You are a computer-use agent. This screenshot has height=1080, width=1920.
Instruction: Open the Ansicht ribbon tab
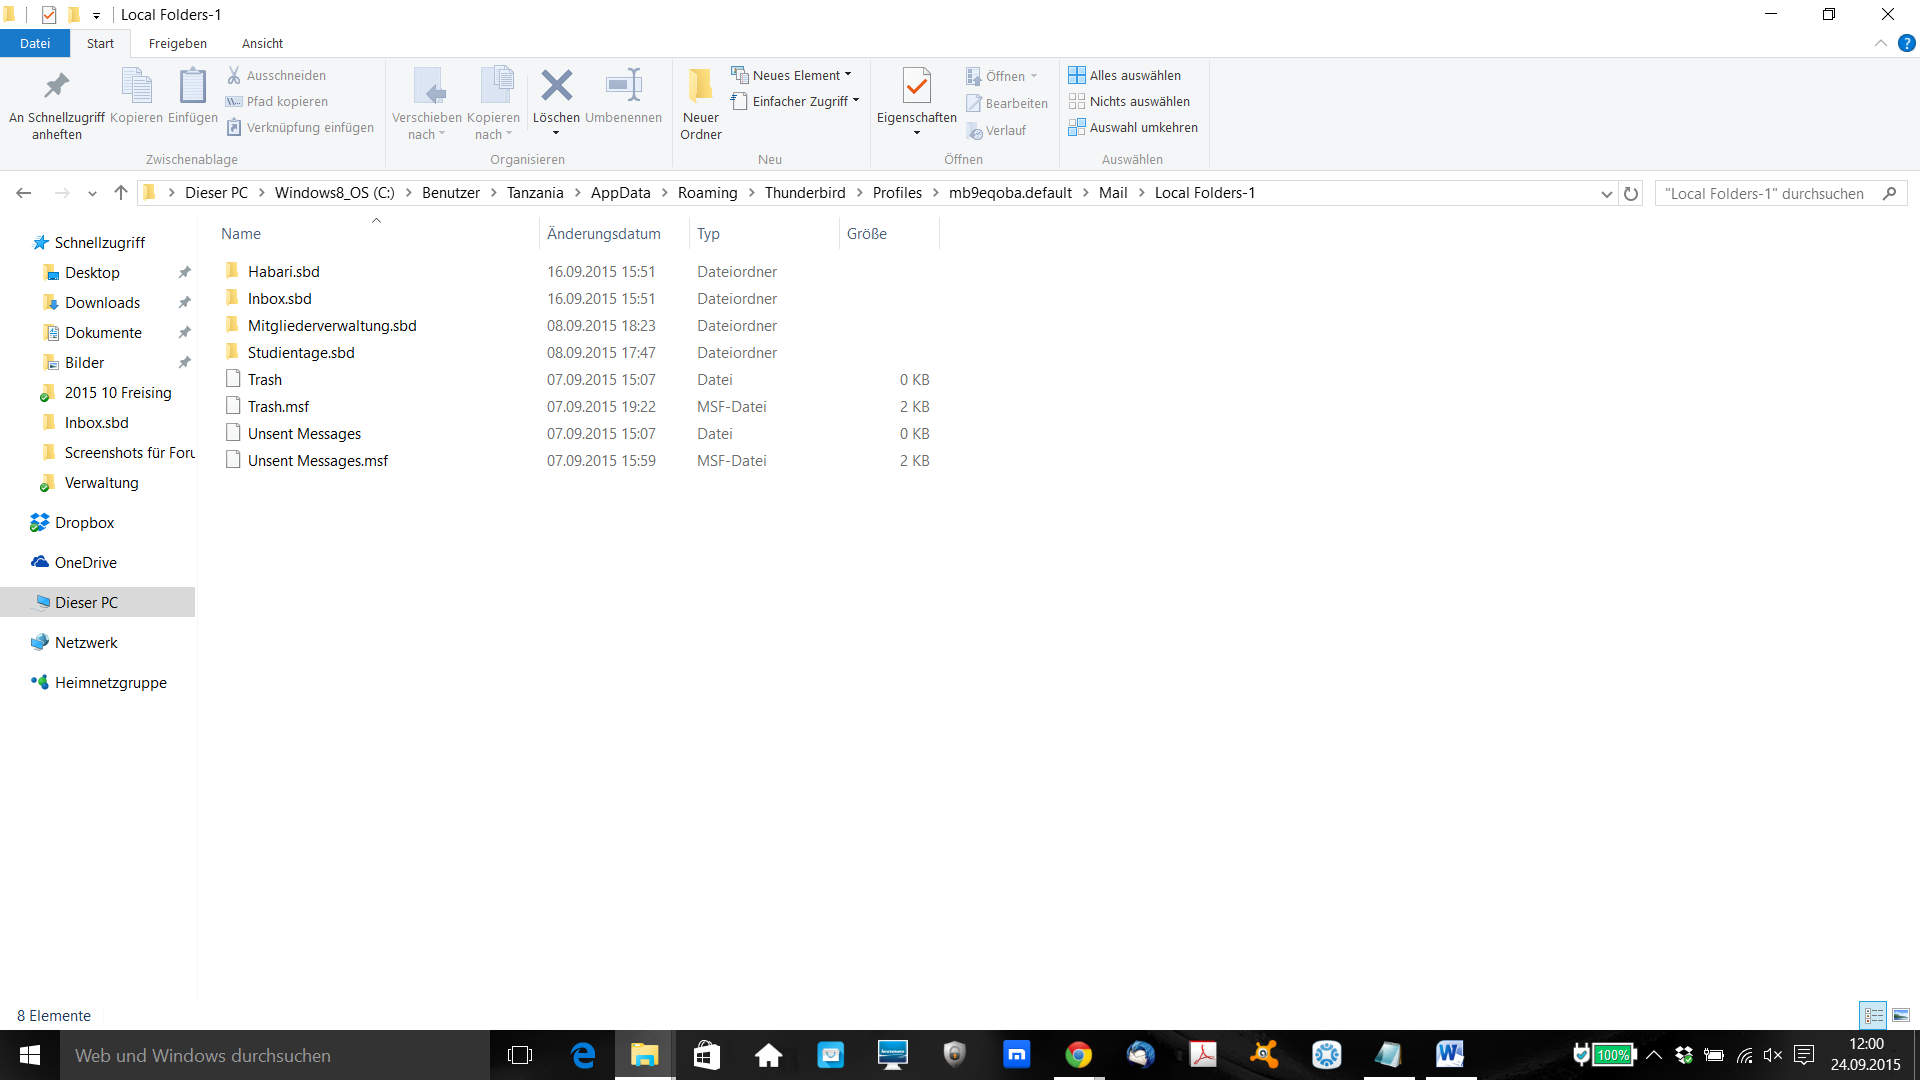[x=262, y=43]
